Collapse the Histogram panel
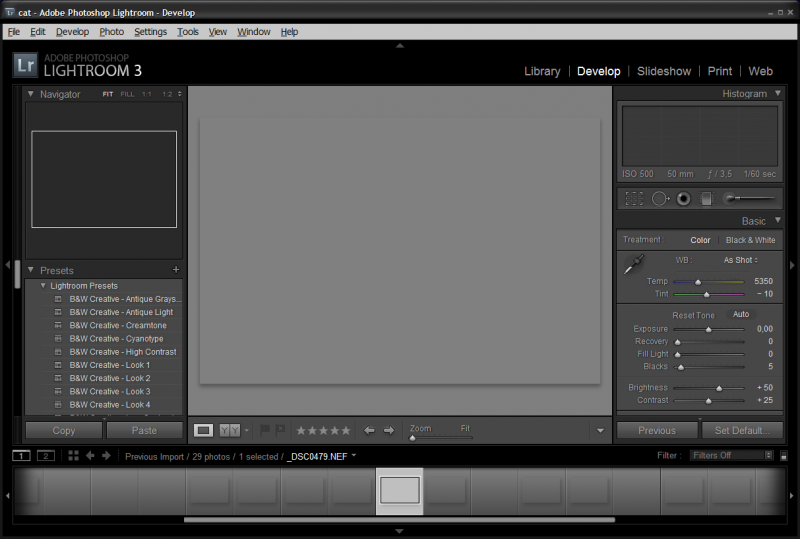 778,93
